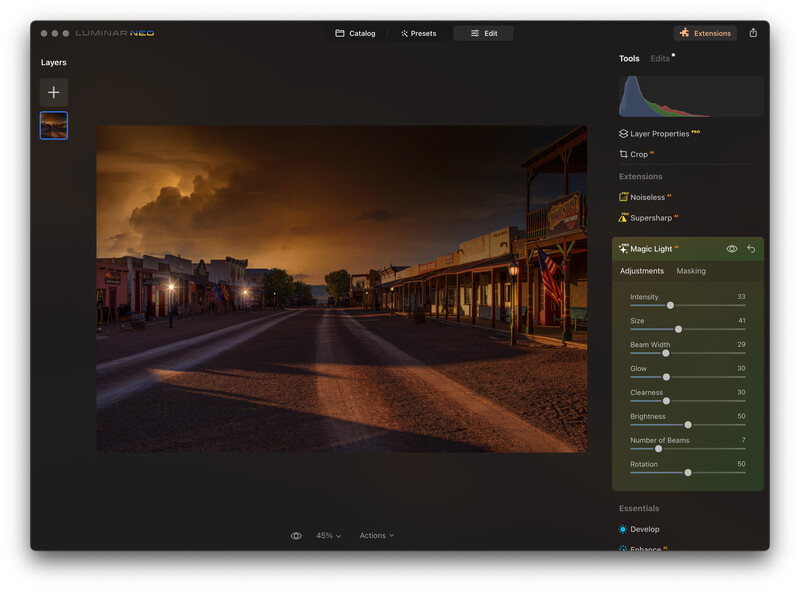Click the Presets sparkle icon

pyautogui.click(x=404, y=33)
